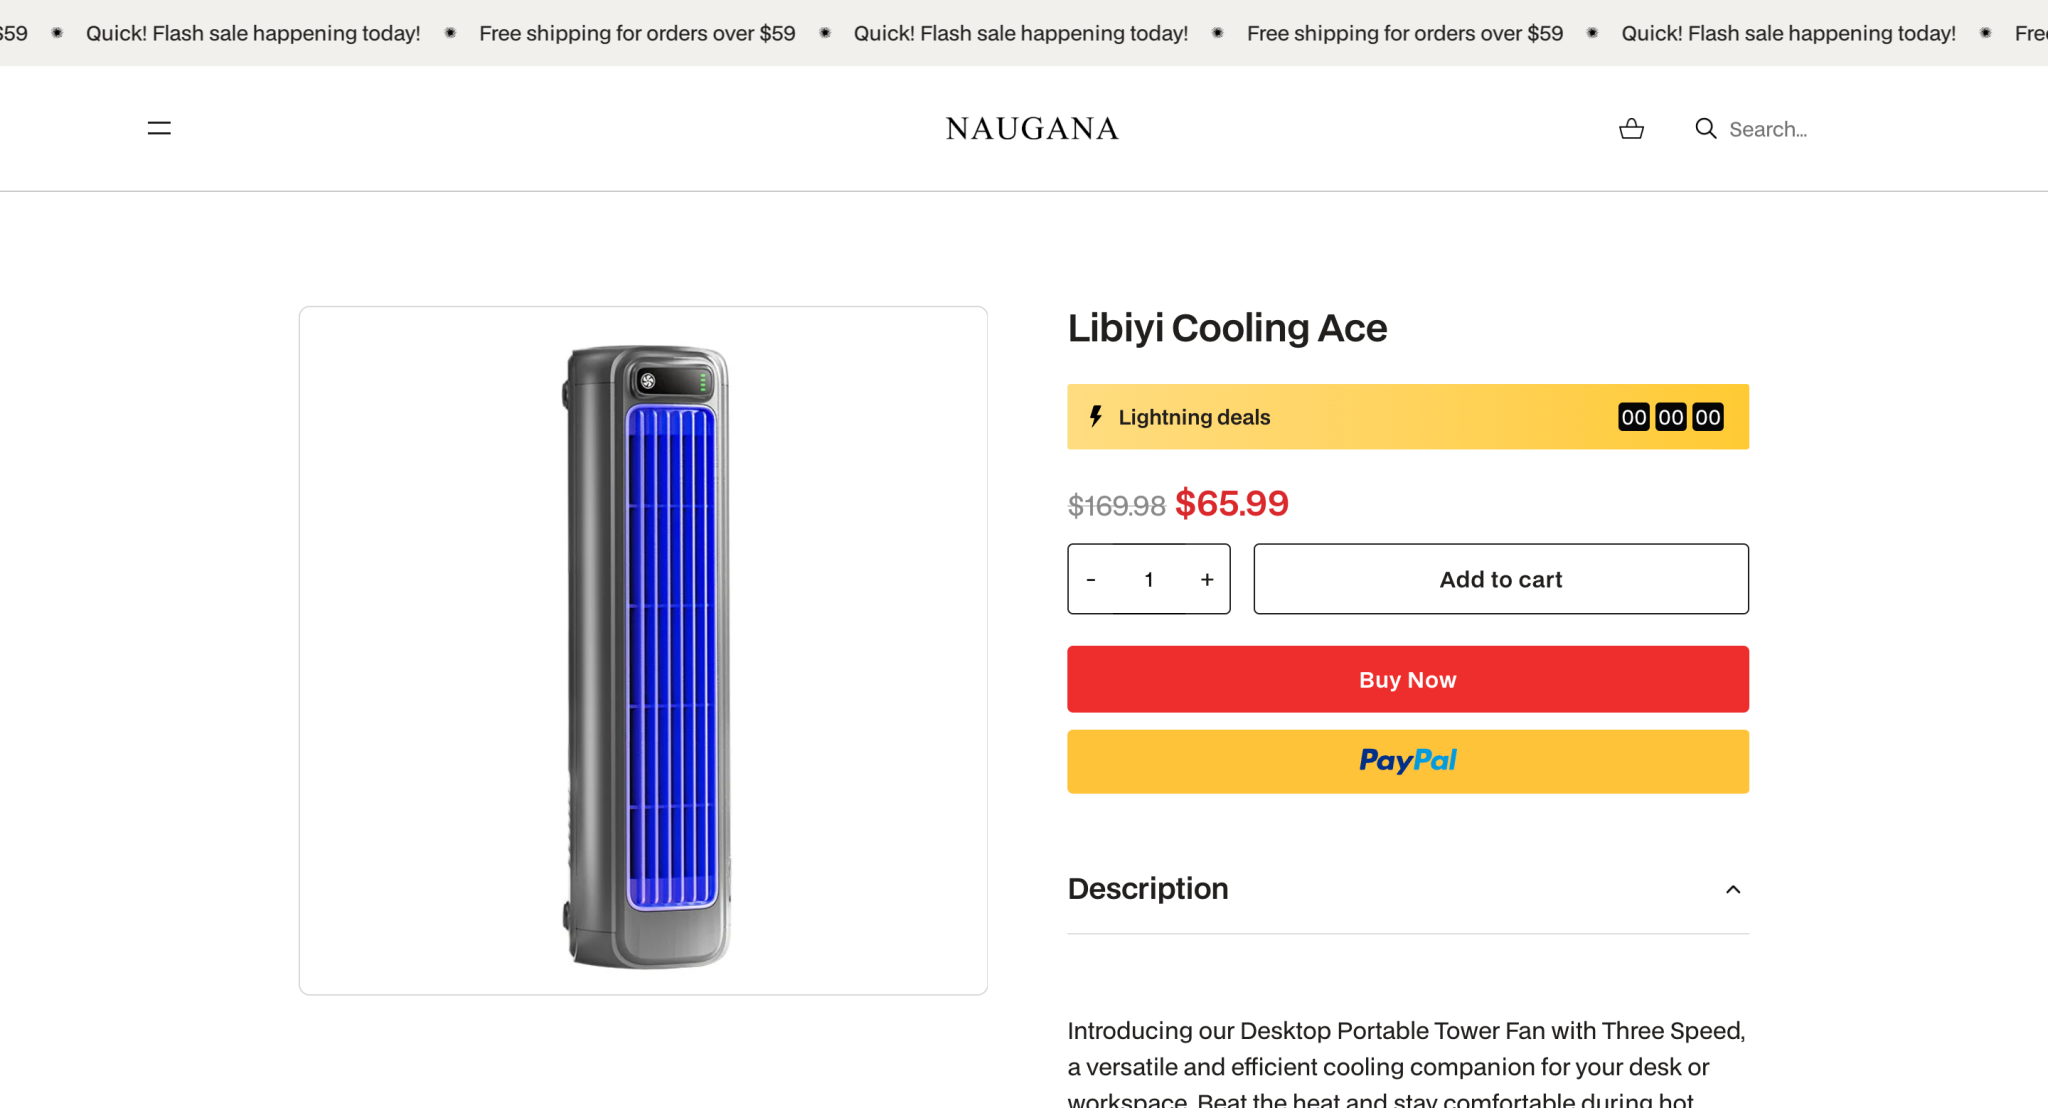
Task: Increase quantity with the plus stepper
Action: pos(1207,579)
